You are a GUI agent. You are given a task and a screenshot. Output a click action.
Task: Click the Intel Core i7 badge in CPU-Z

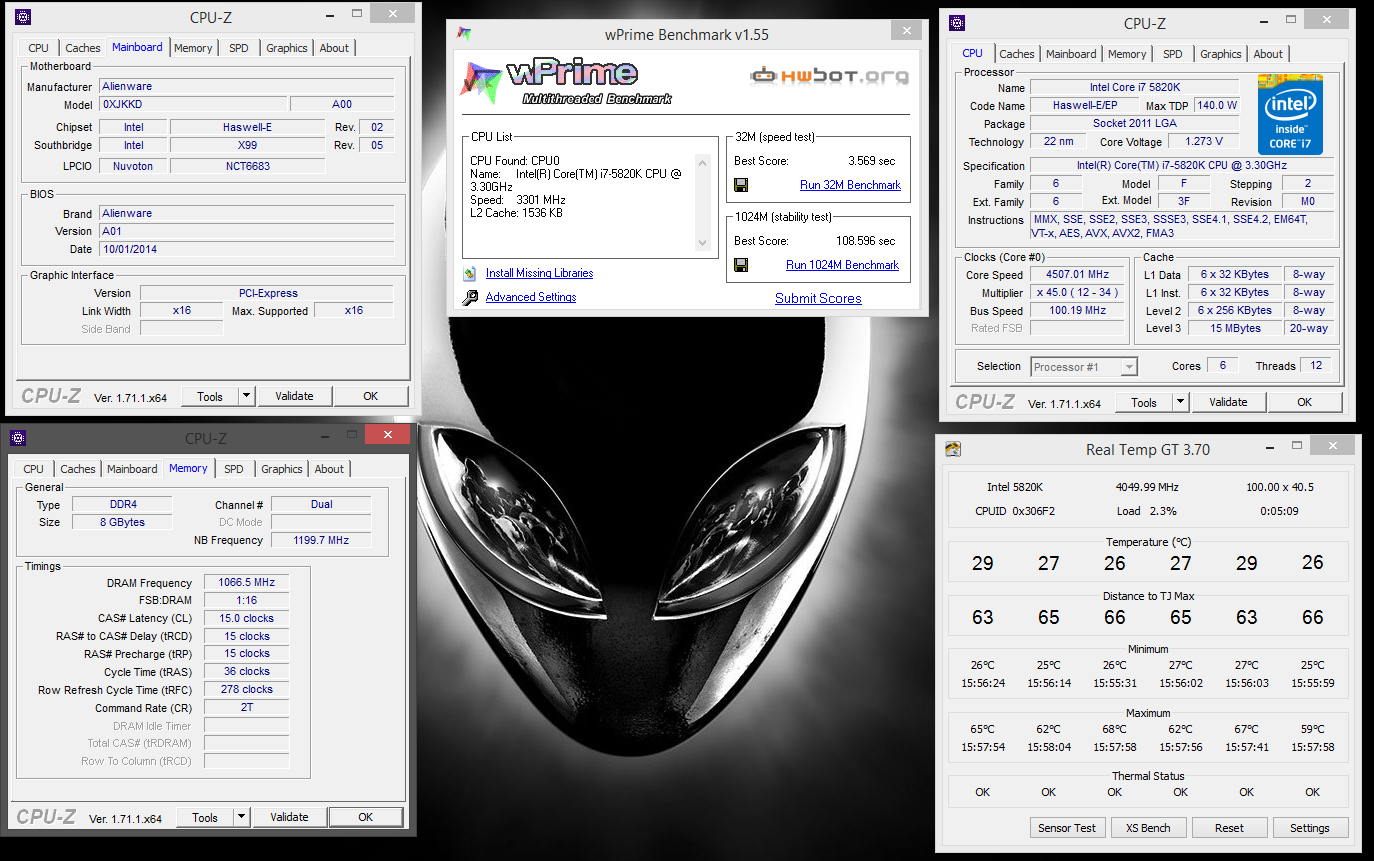tap(1290, 114)
